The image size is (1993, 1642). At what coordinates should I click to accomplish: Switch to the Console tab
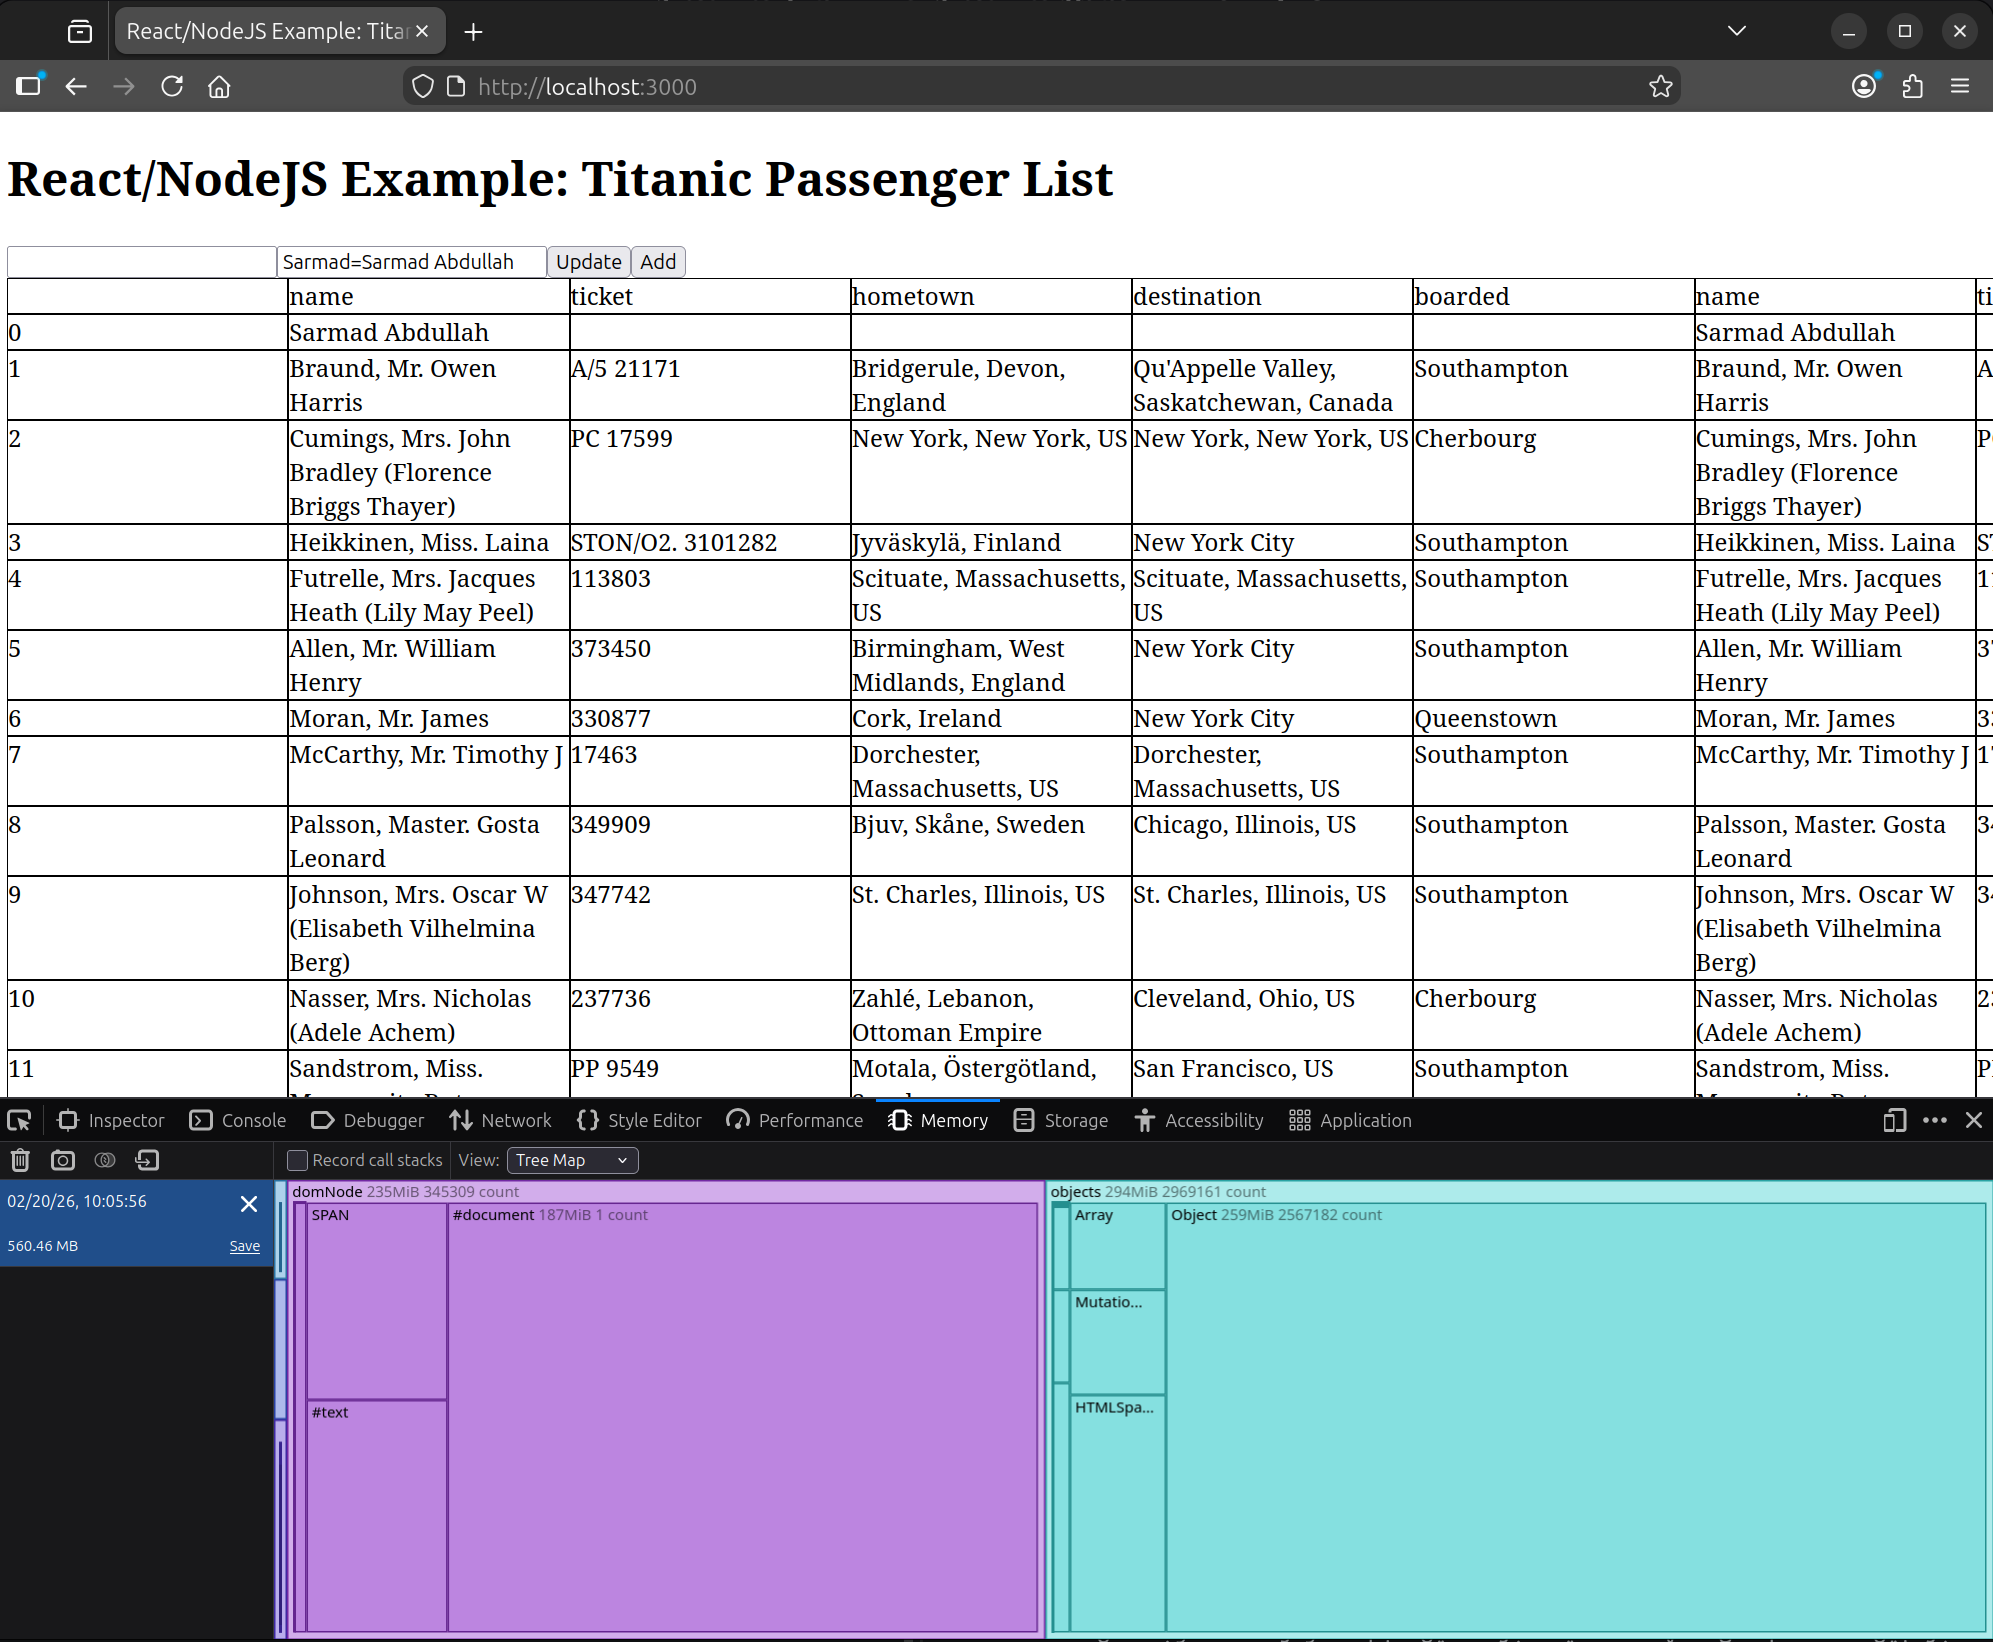point(239,1120)
